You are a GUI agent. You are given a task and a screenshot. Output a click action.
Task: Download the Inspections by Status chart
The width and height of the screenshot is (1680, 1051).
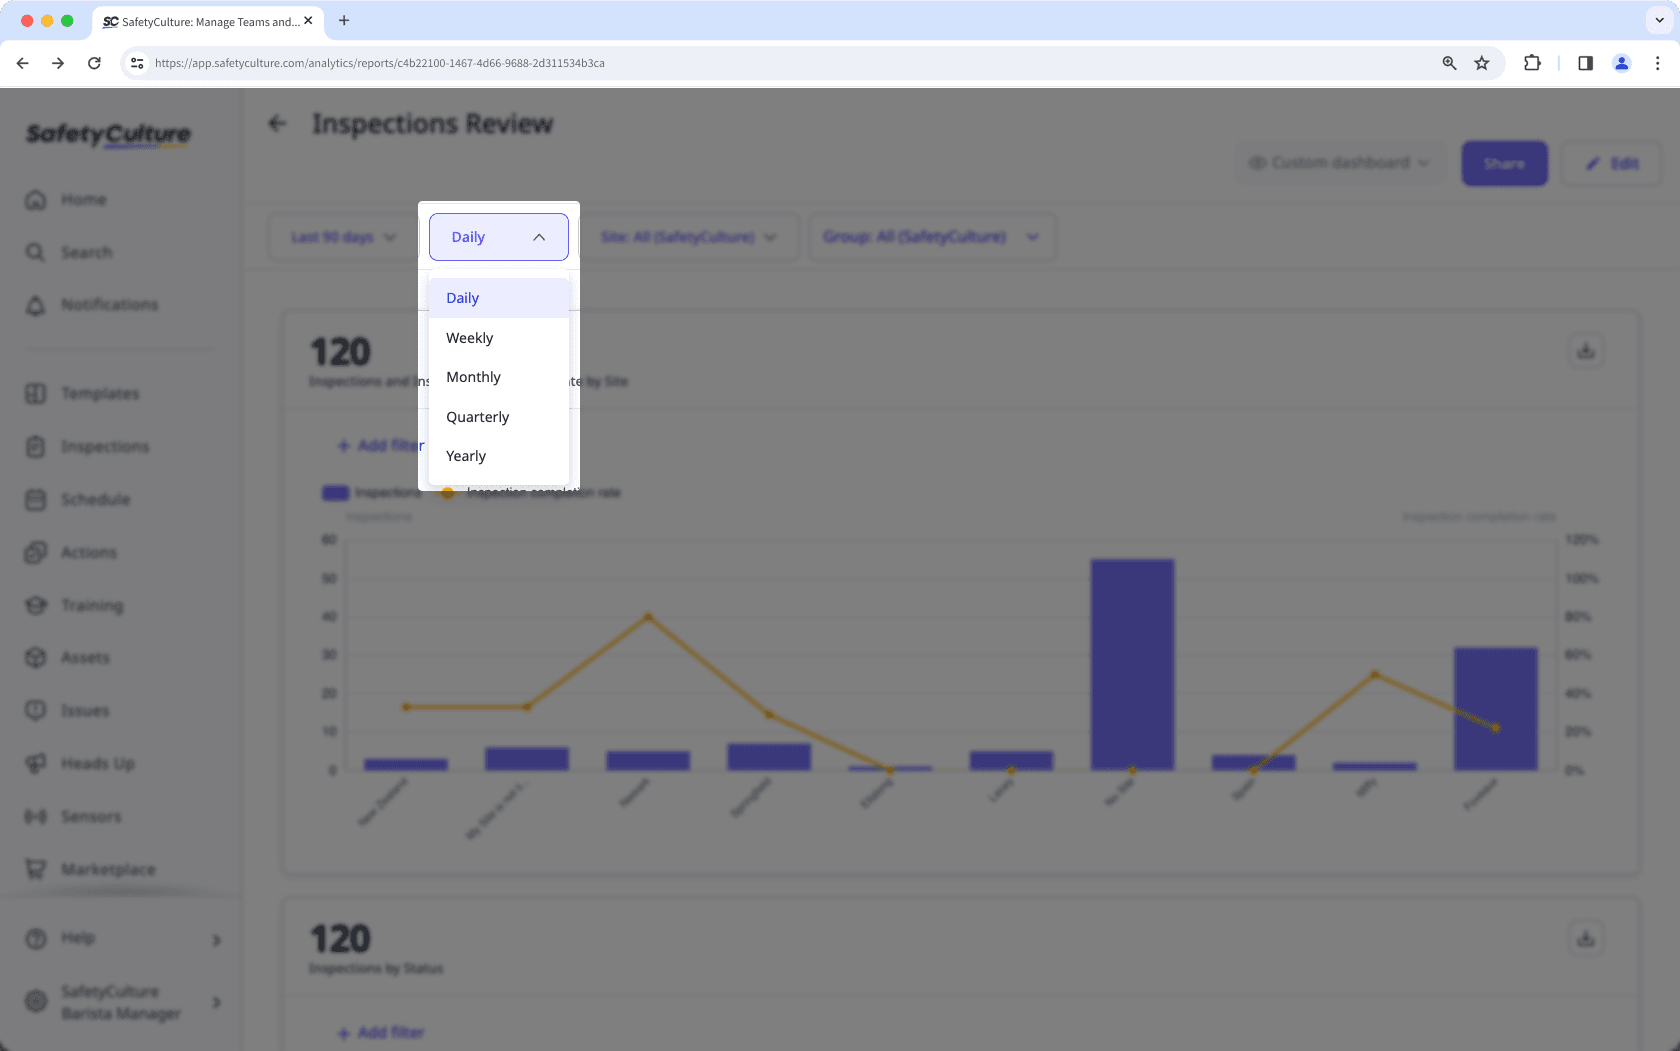1586,938
